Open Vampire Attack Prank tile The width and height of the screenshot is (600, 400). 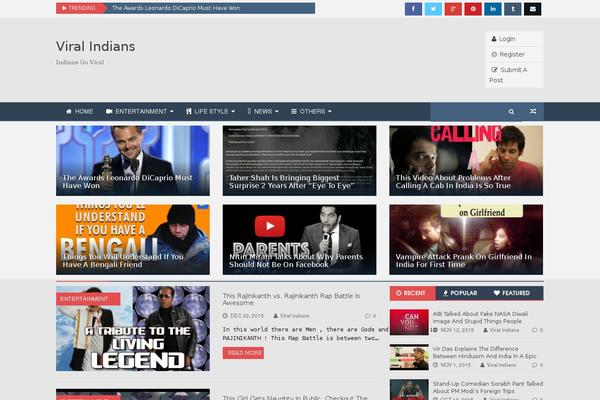pos(466,240)
